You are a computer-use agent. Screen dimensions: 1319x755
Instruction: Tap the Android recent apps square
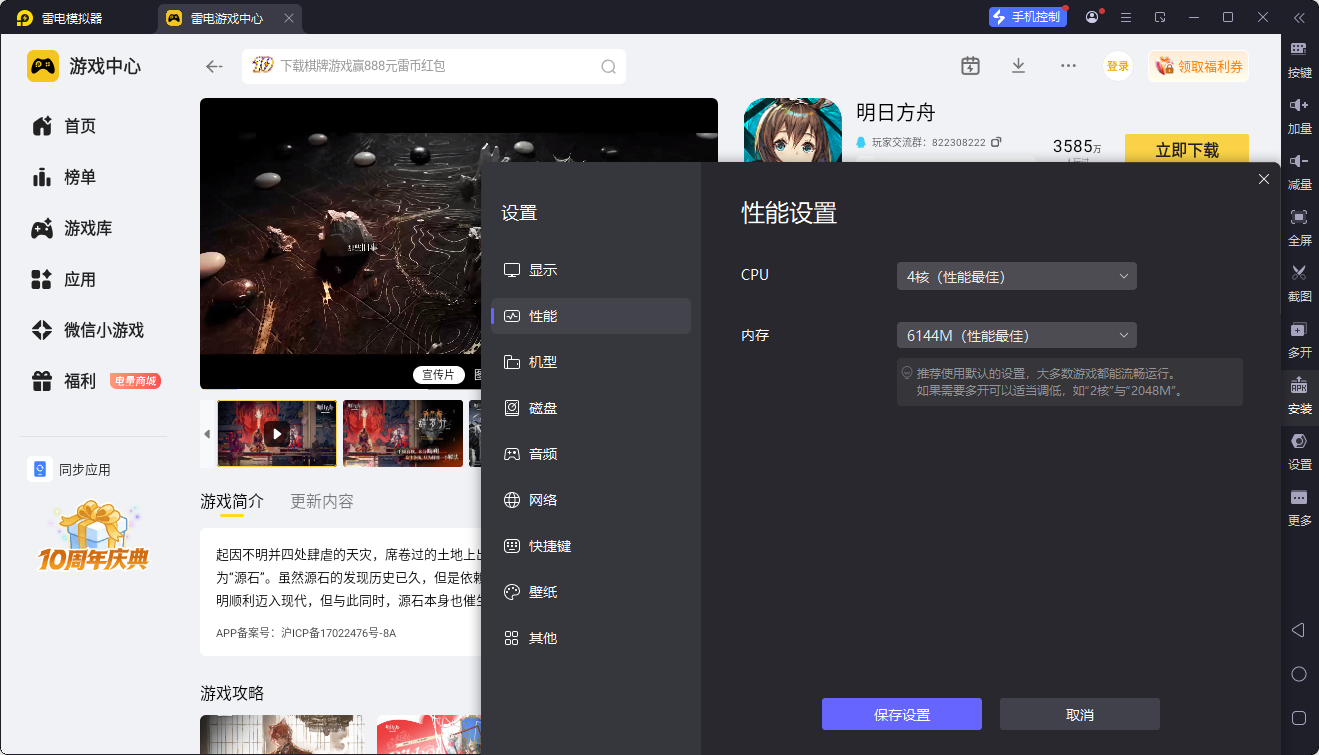(x=1299, y=718)
